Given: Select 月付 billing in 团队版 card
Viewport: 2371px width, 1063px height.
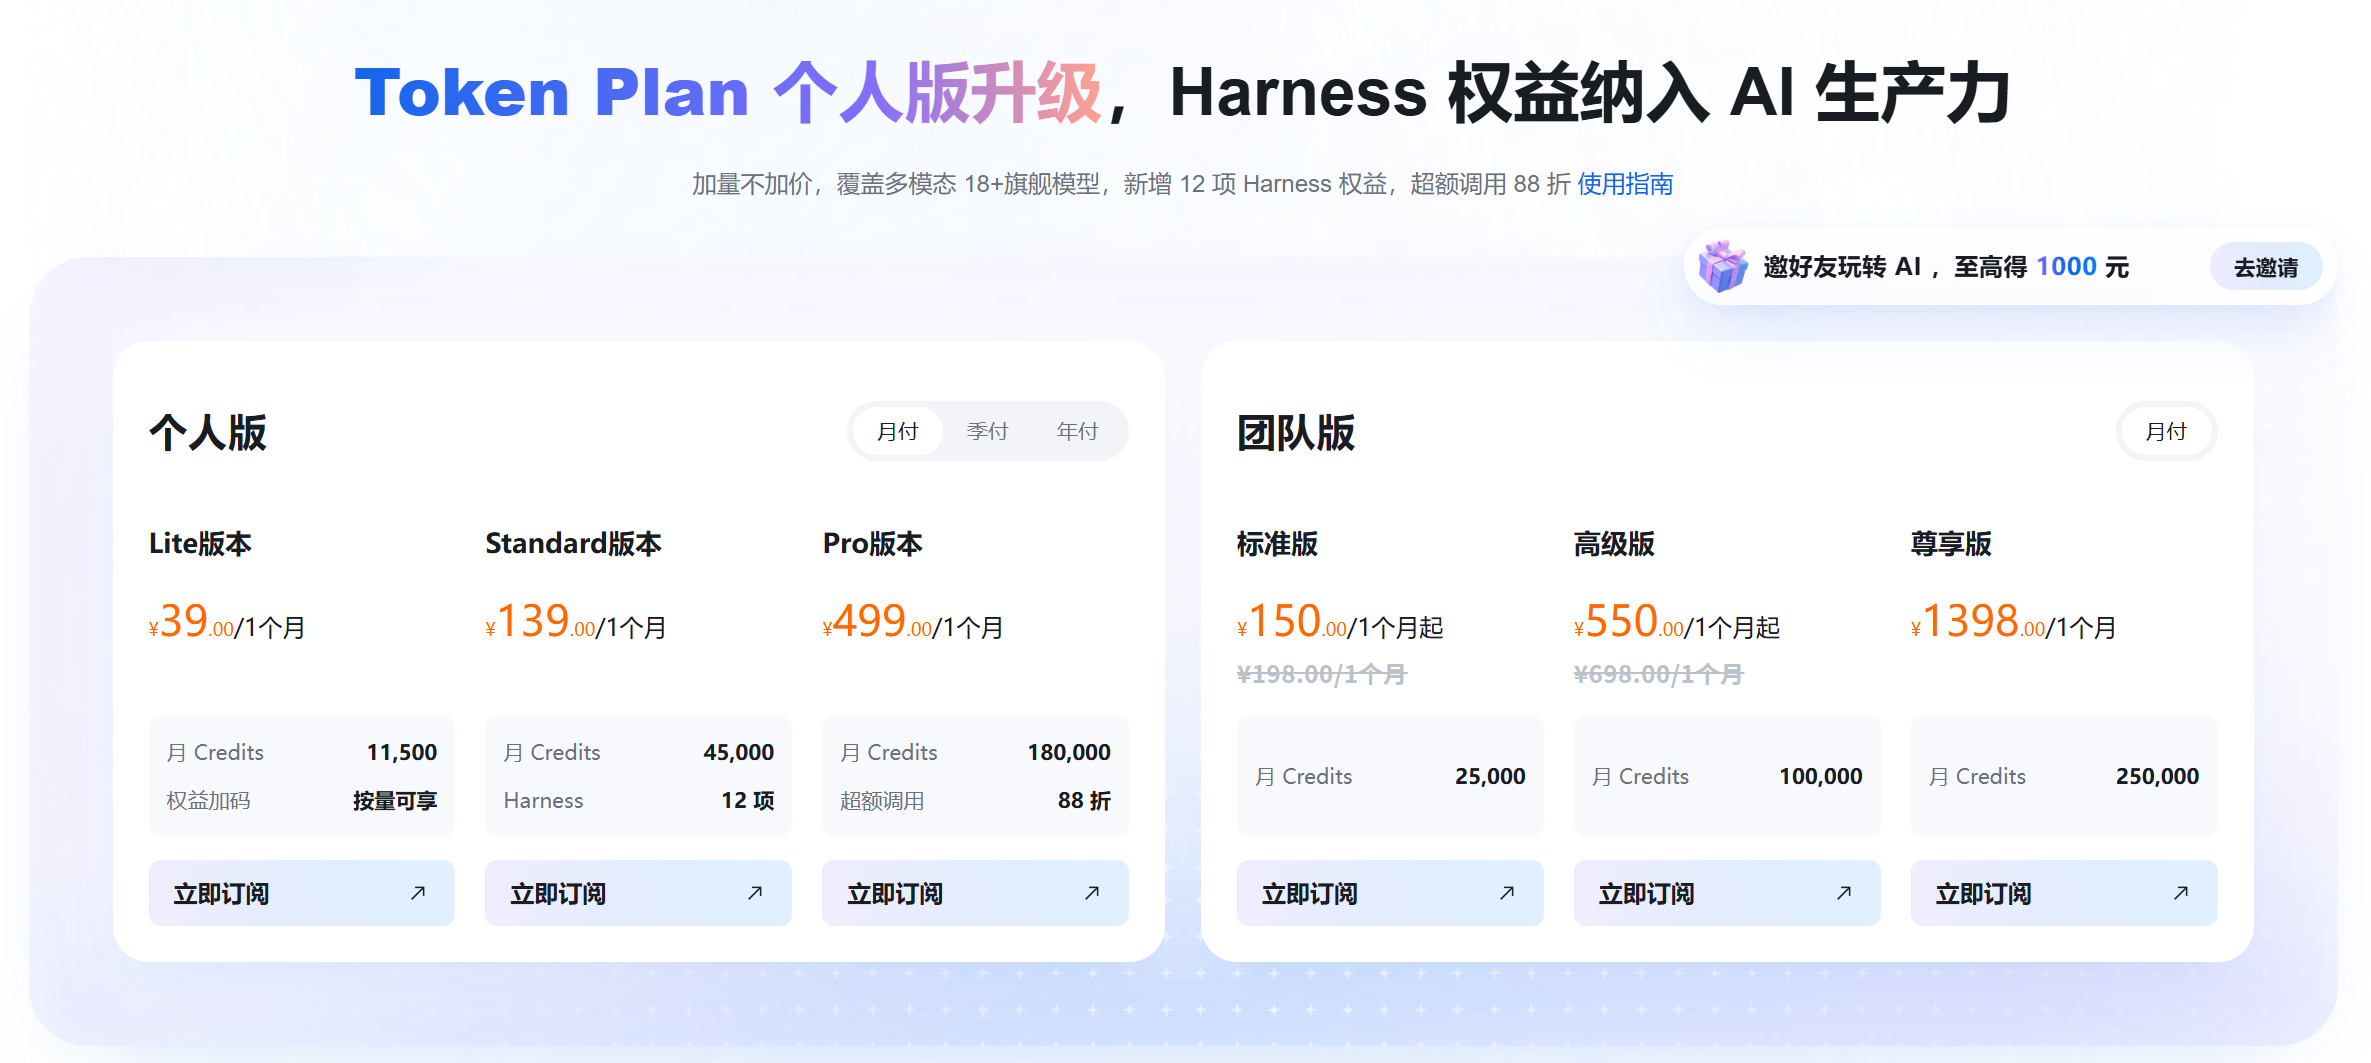Looking at the screenshot, I should click(x=2167, y=431).
